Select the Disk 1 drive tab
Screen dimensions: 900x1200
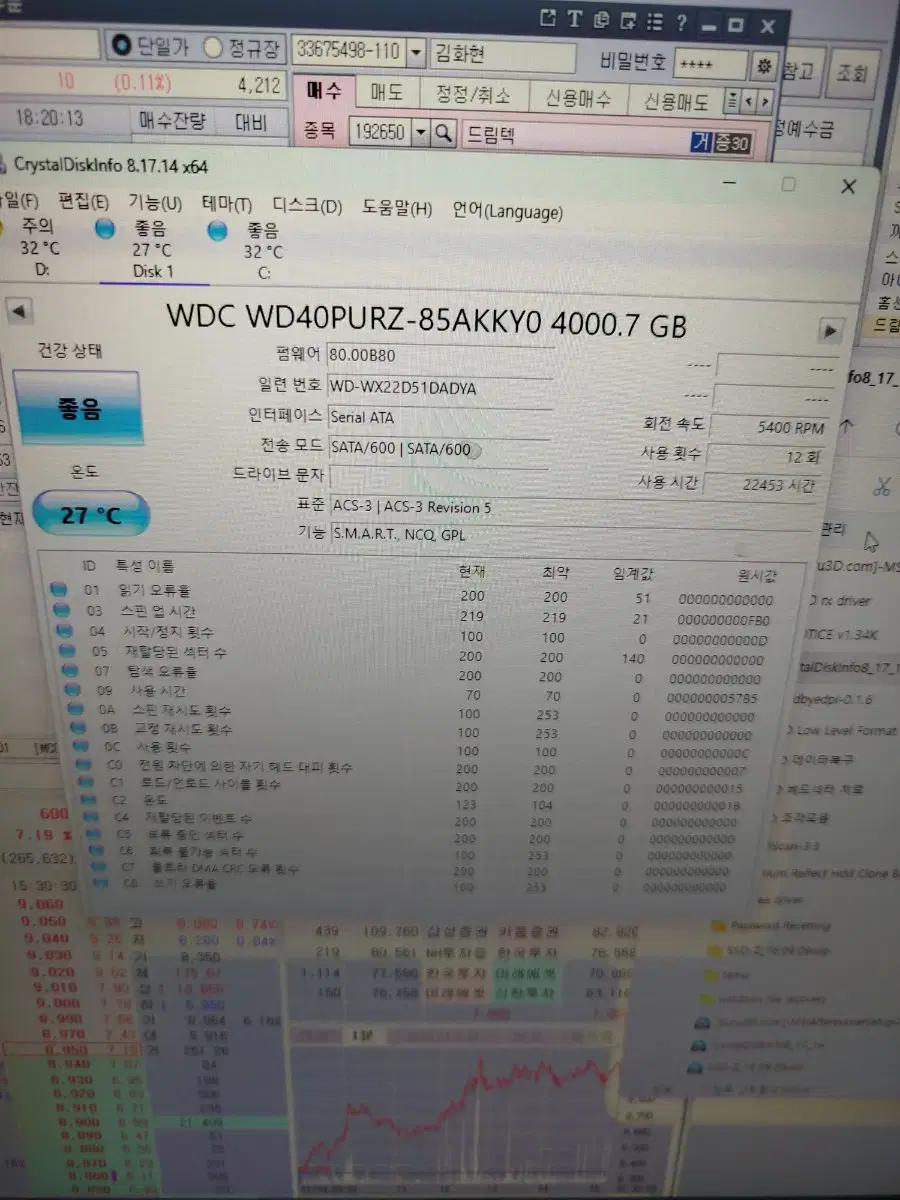coord(152,250)
